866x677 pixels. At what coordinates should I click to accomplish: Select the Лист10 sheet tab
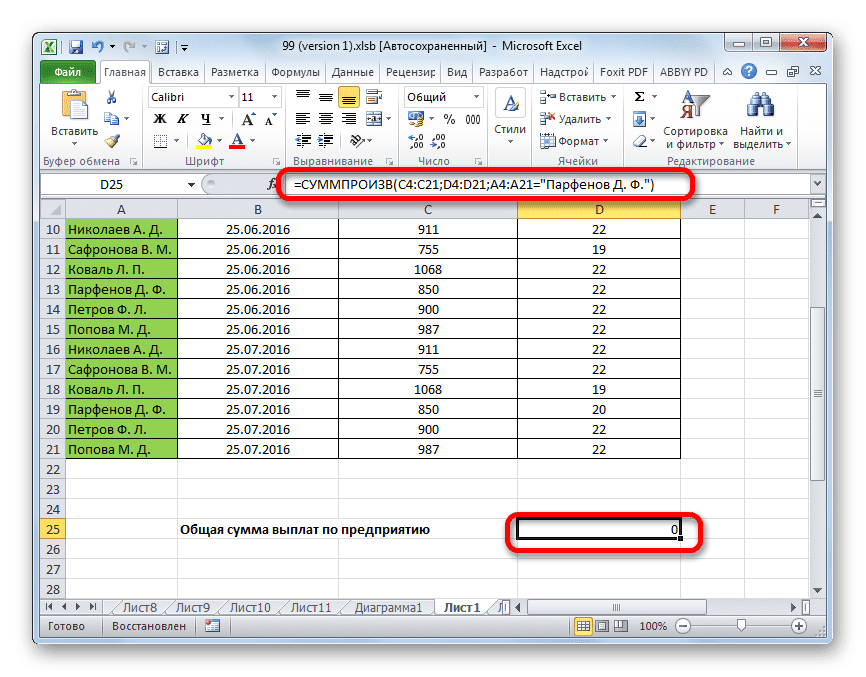coord(250,607)
